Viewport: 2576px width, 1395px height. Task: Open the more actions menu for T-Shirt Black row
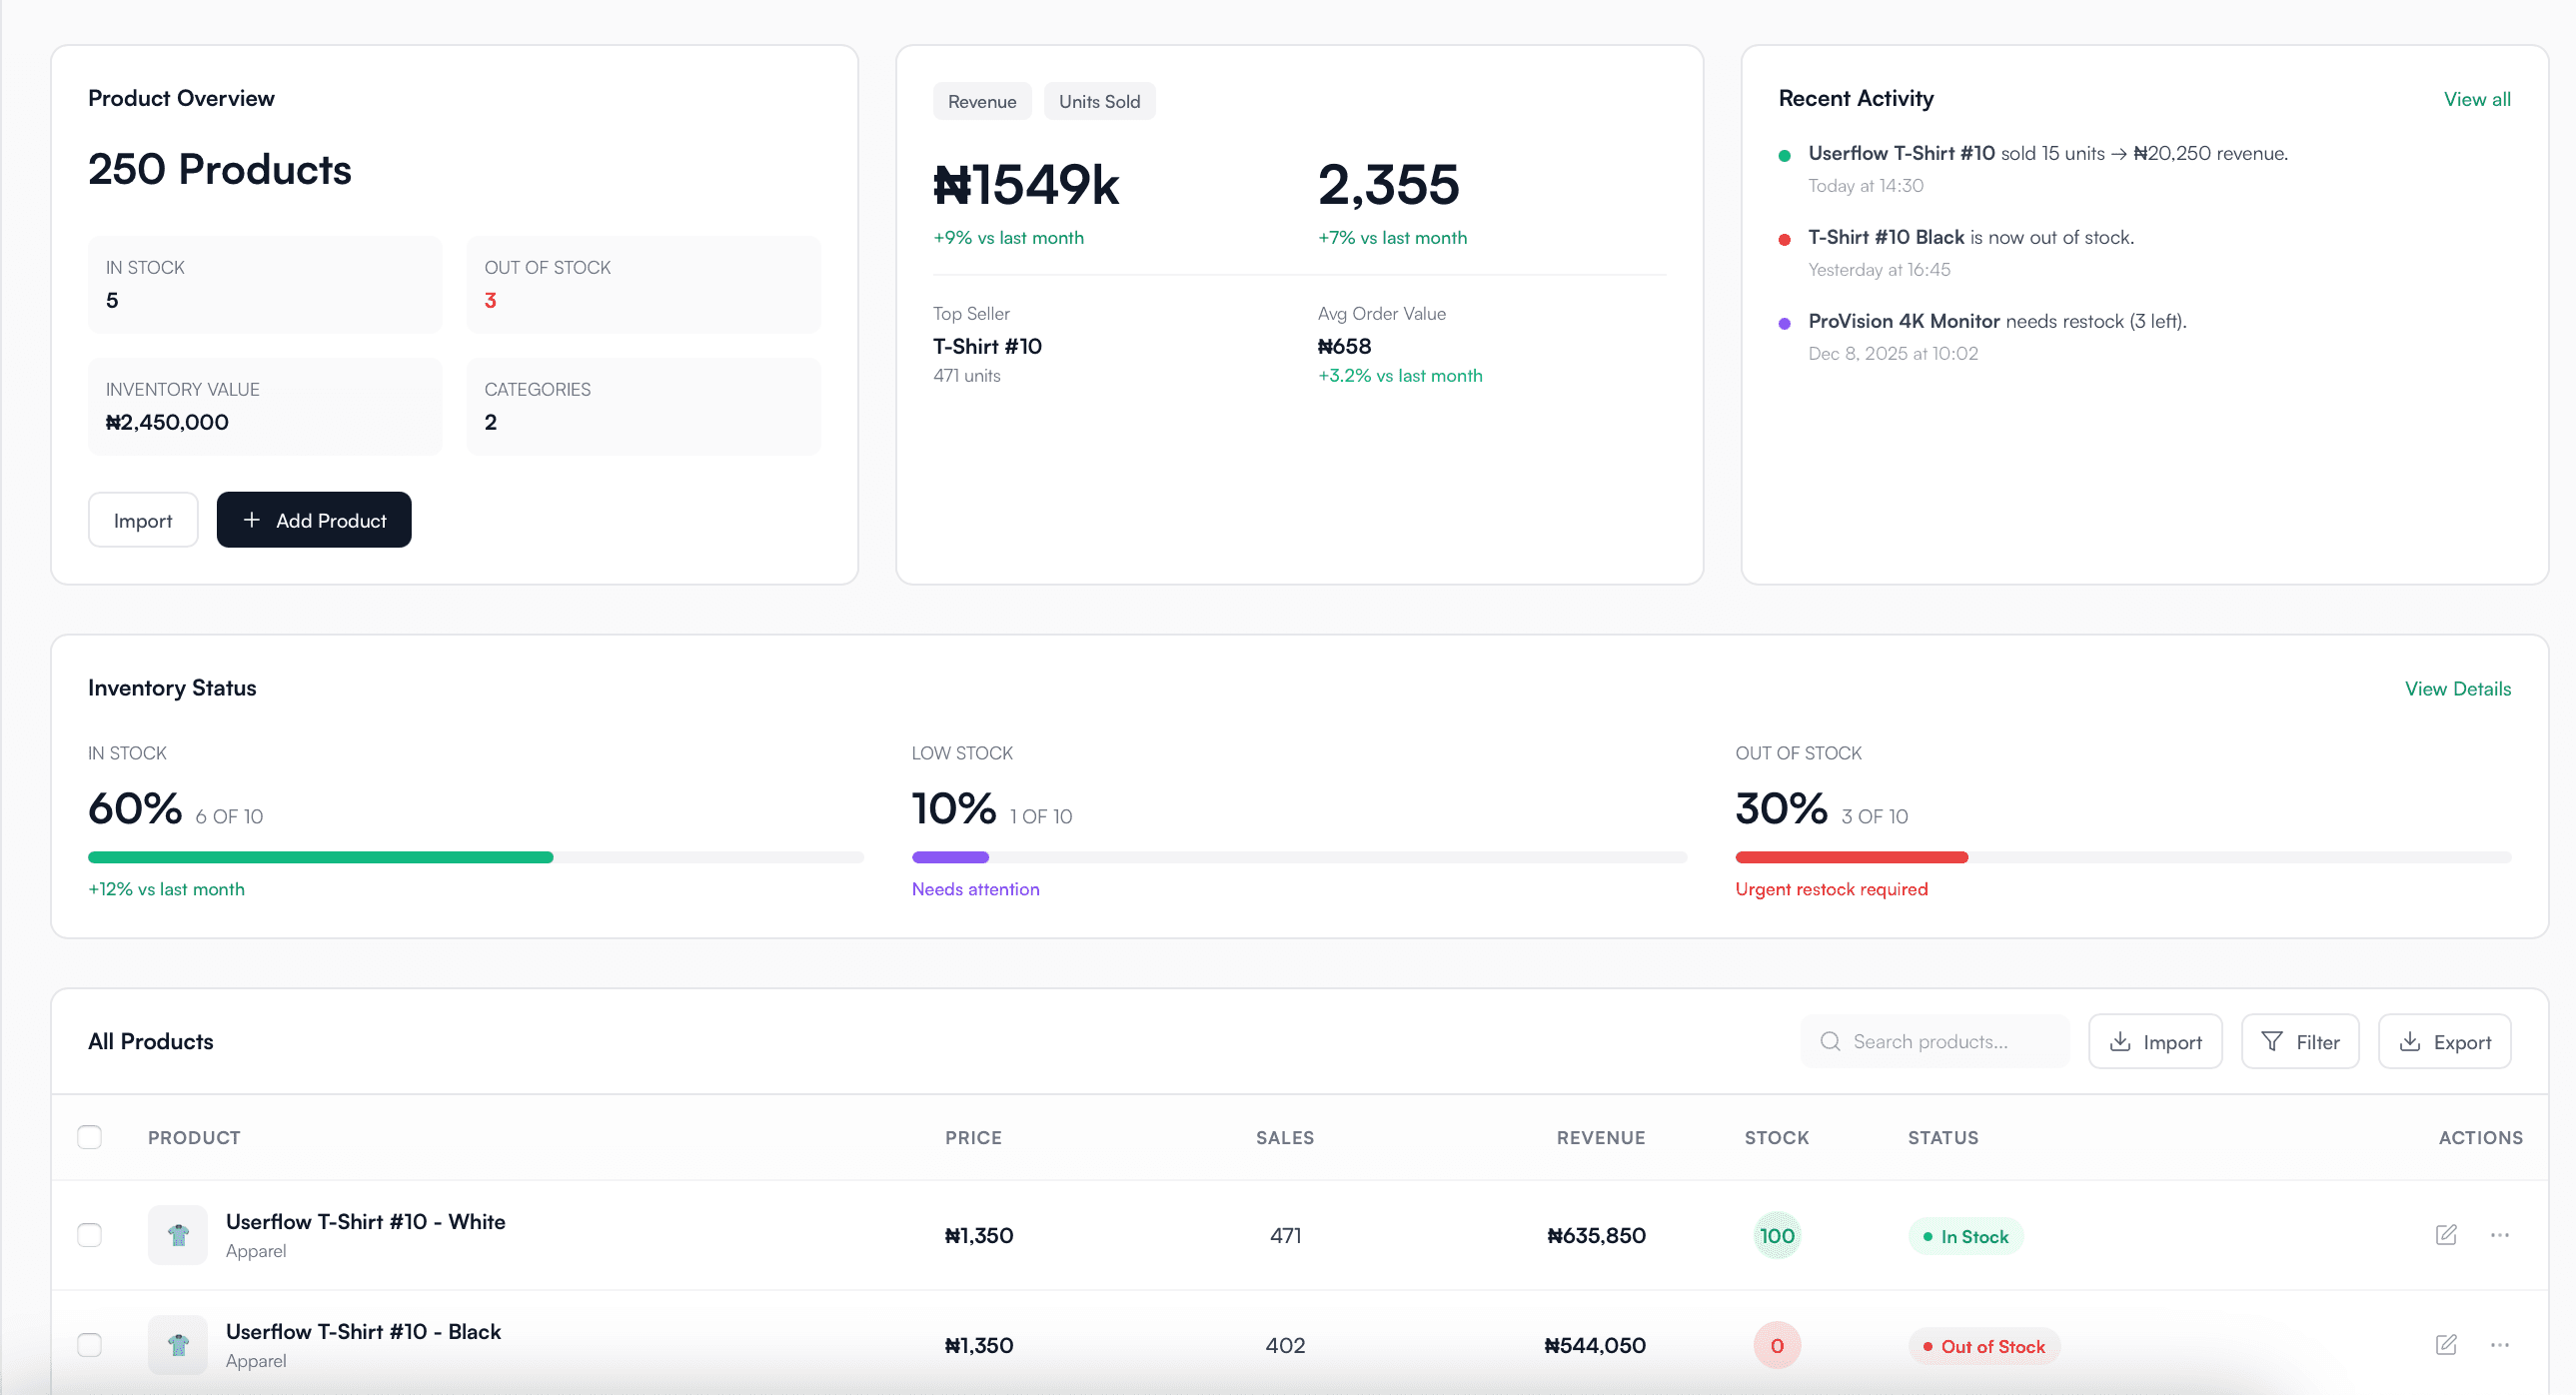point(2500,1345)
